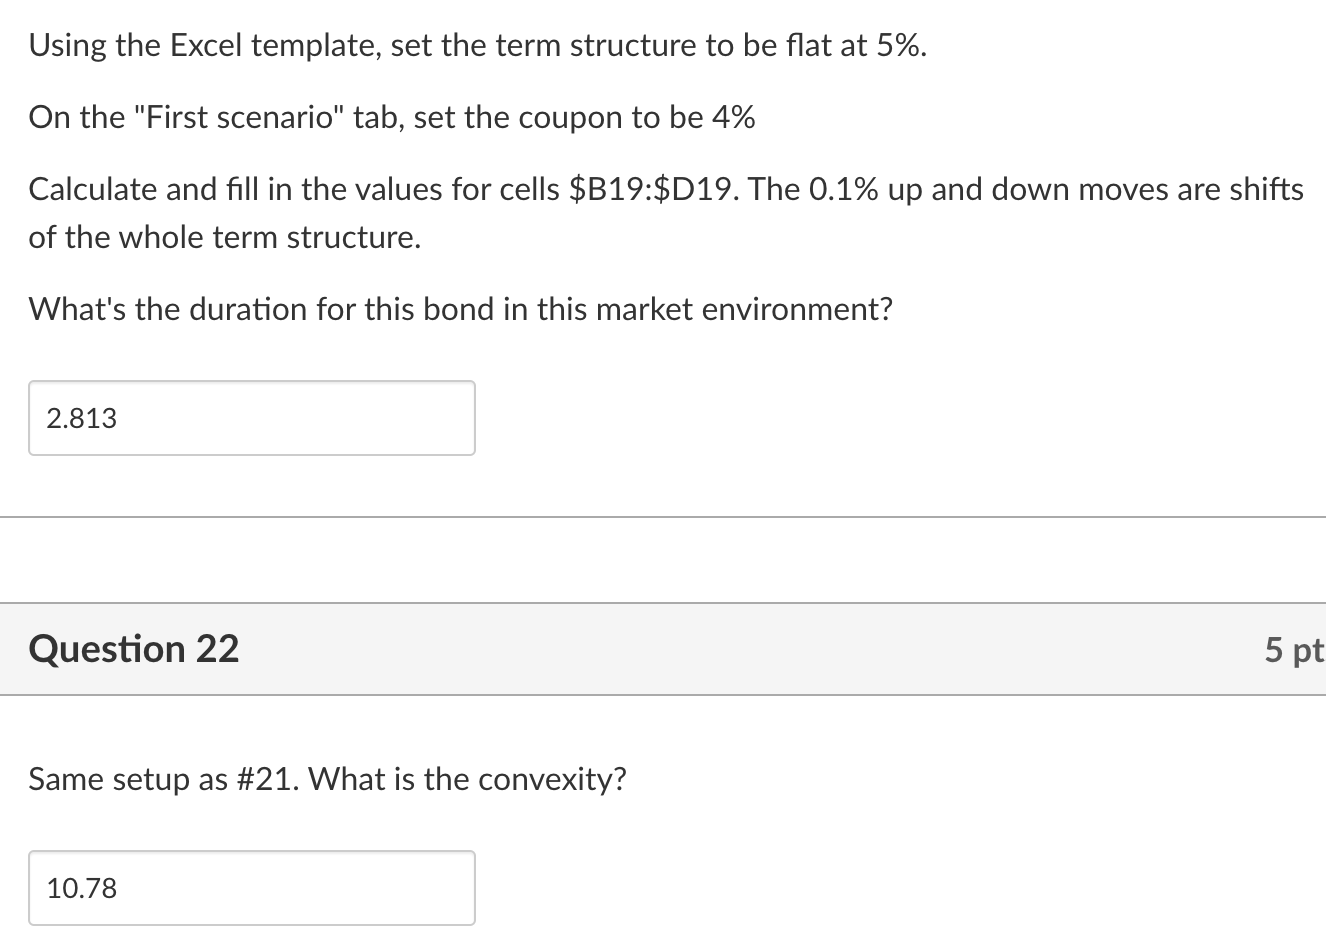
Task: Select the phrase "First scenario" in the instructions
Action: point(235,117)
